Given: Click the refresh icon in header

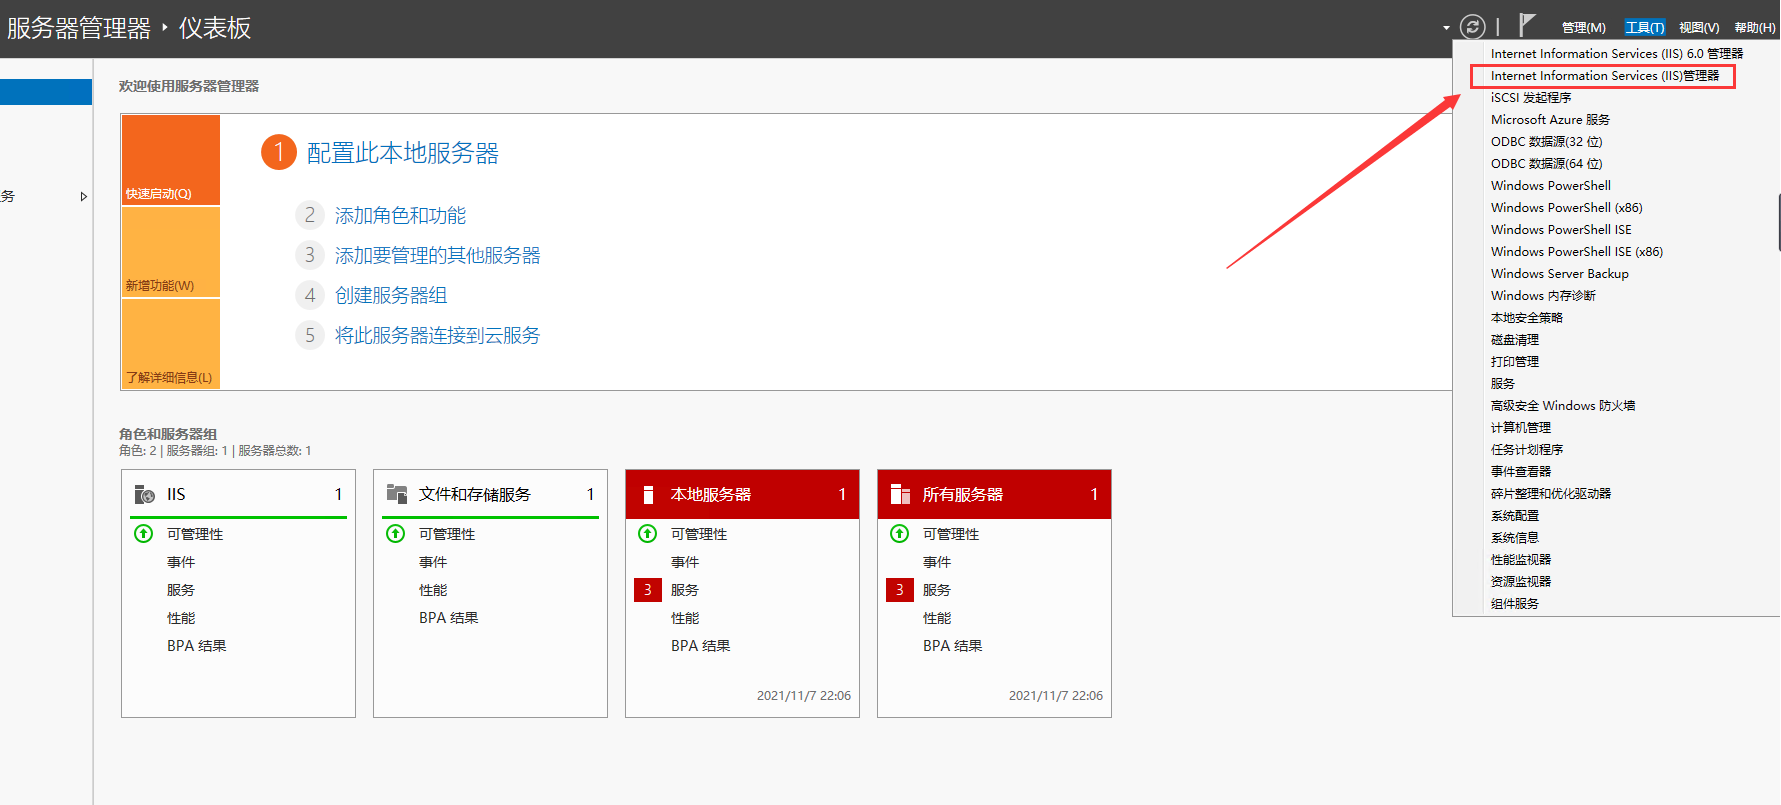Looking at the screenshot, I should 1472,27.
